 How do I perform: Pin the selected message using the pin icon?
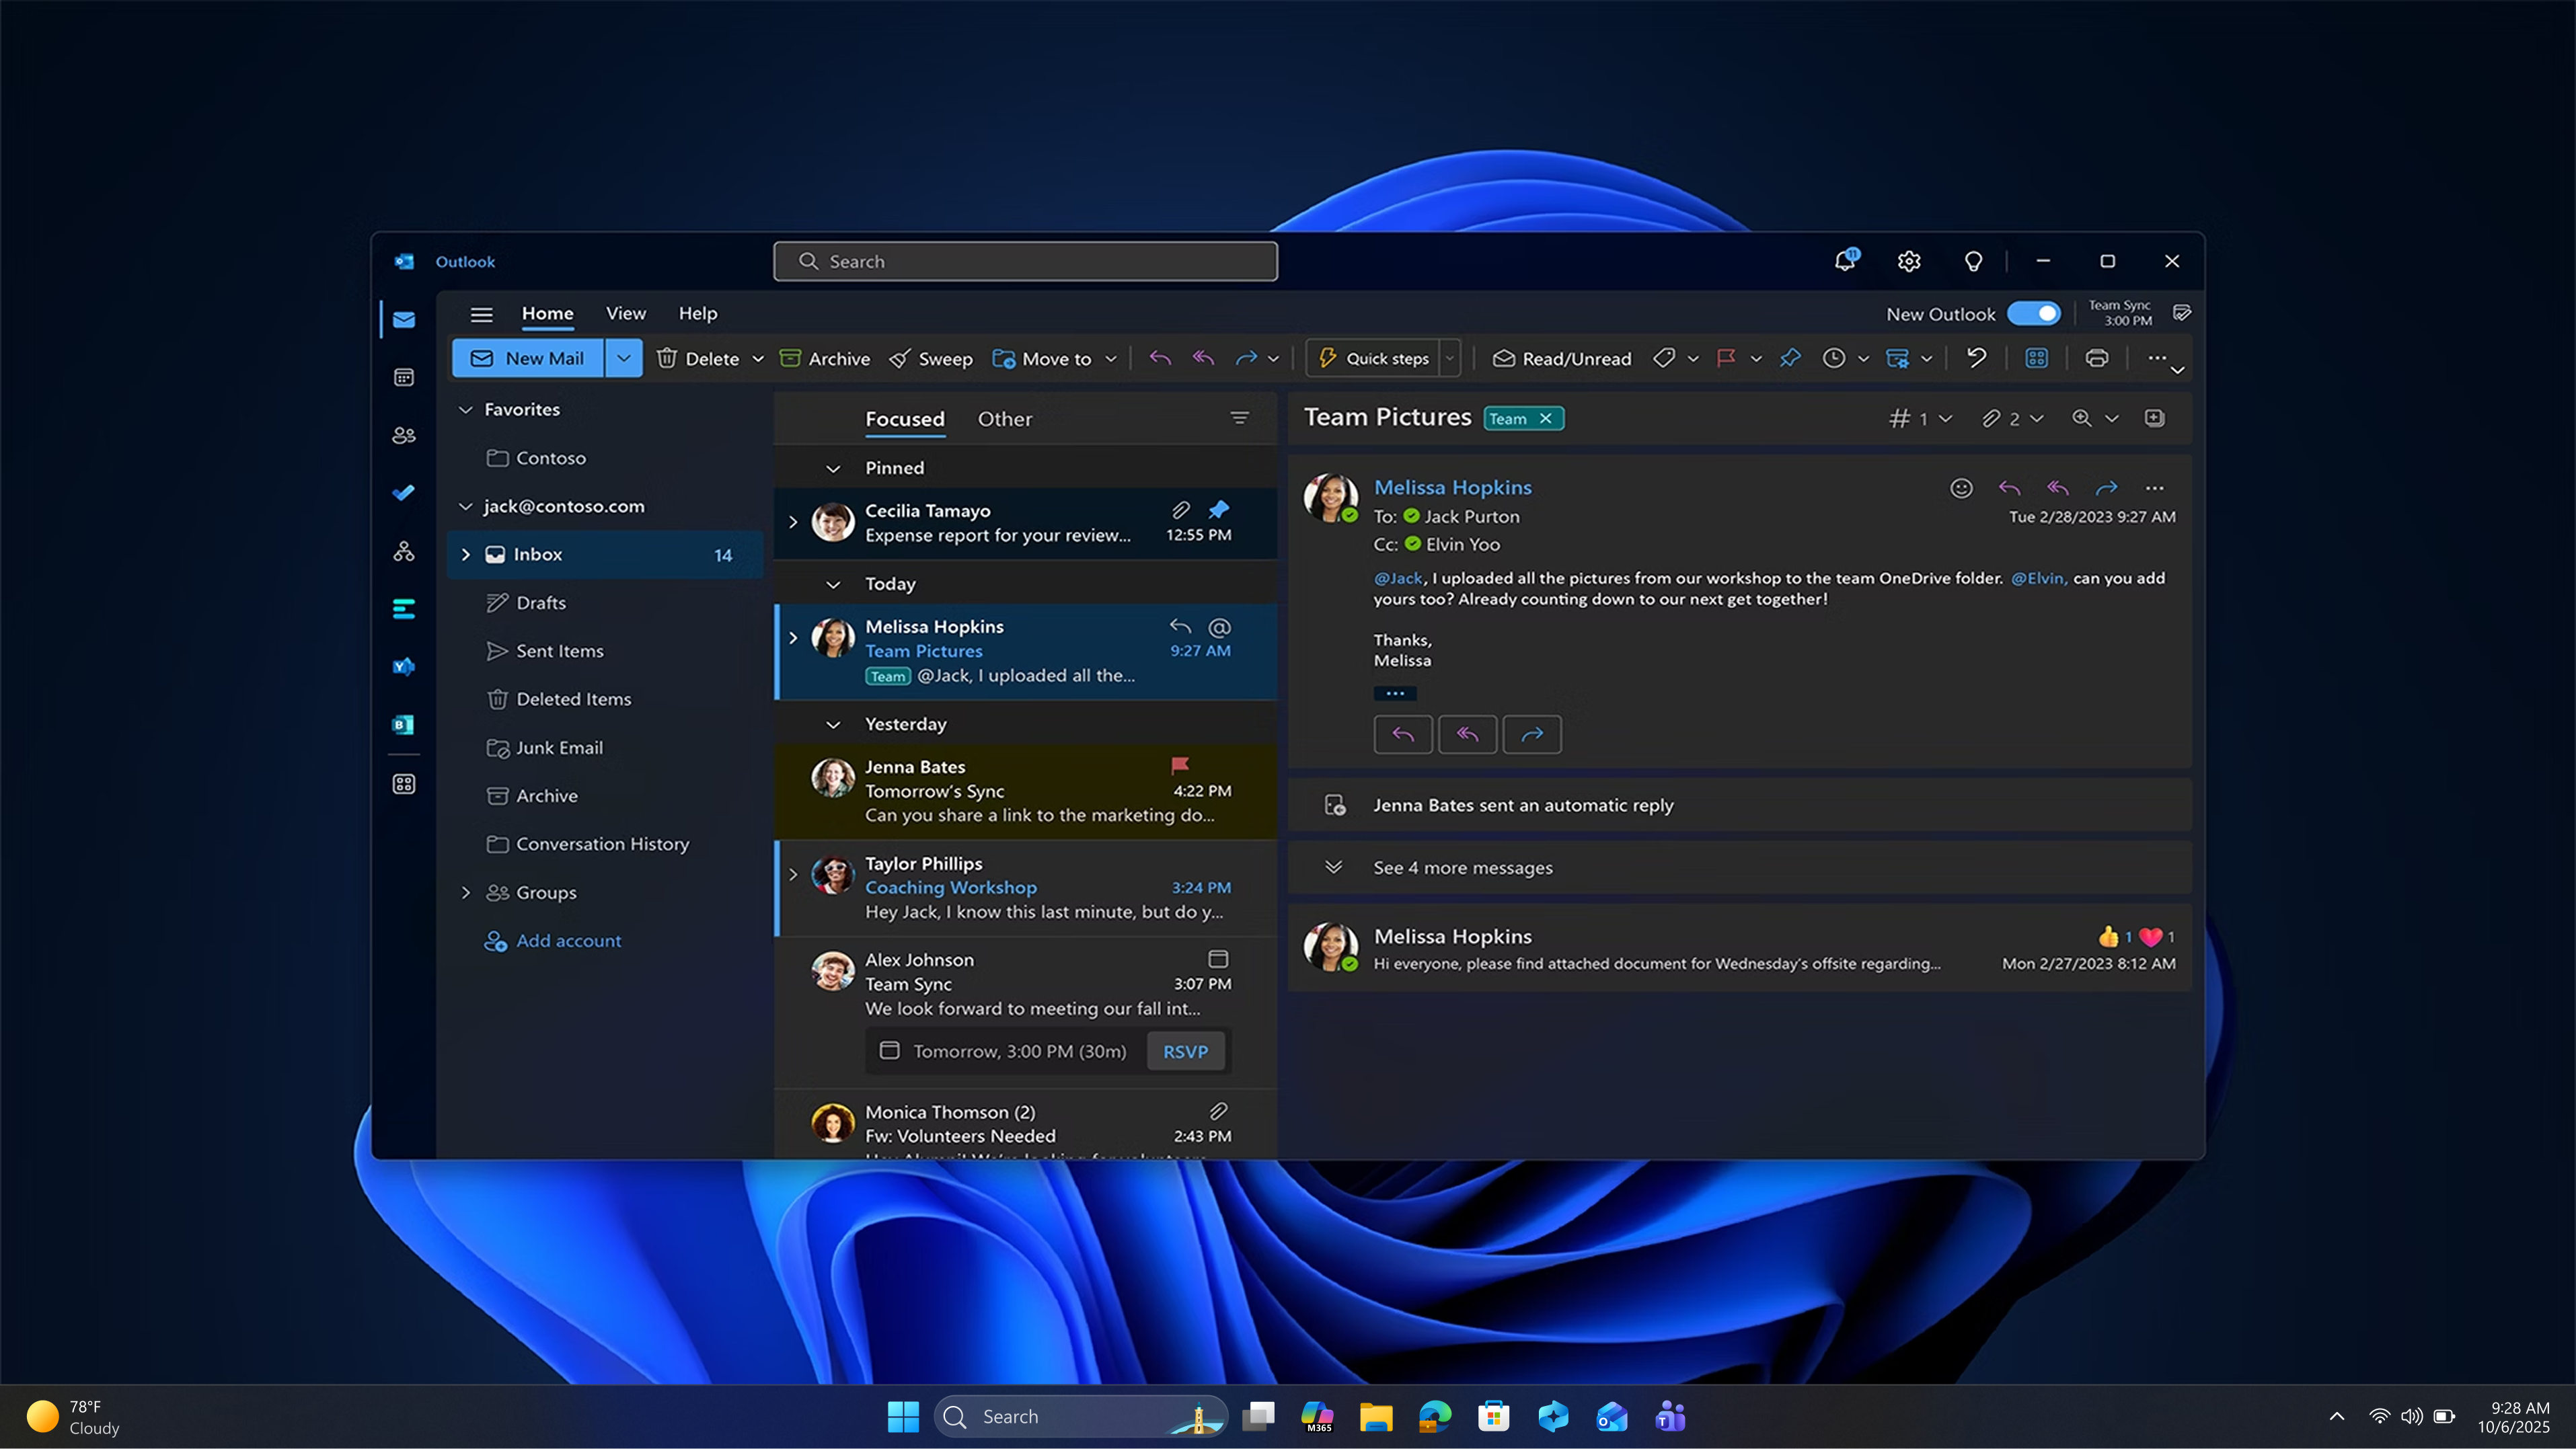tap(1789, 358)
